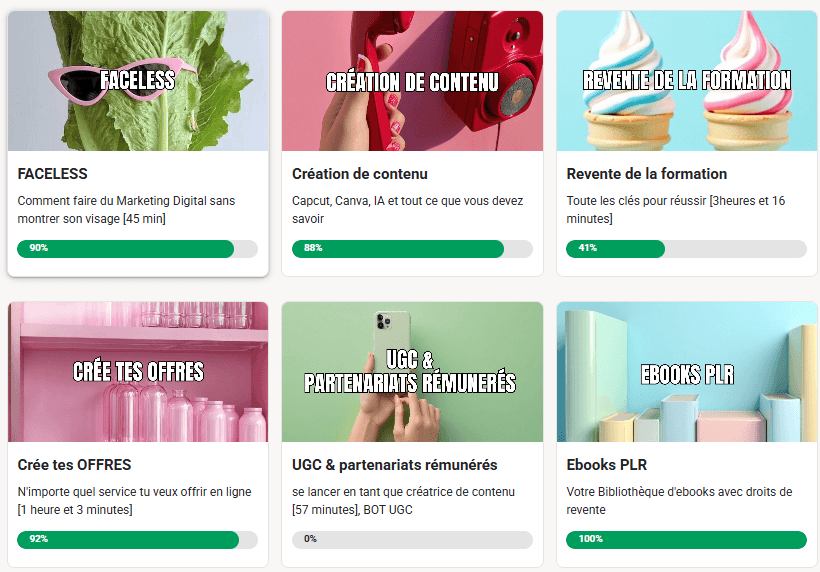Click the 0% progress bar for UGC course
Screen dimensions: 820x572
click(412, 540)
